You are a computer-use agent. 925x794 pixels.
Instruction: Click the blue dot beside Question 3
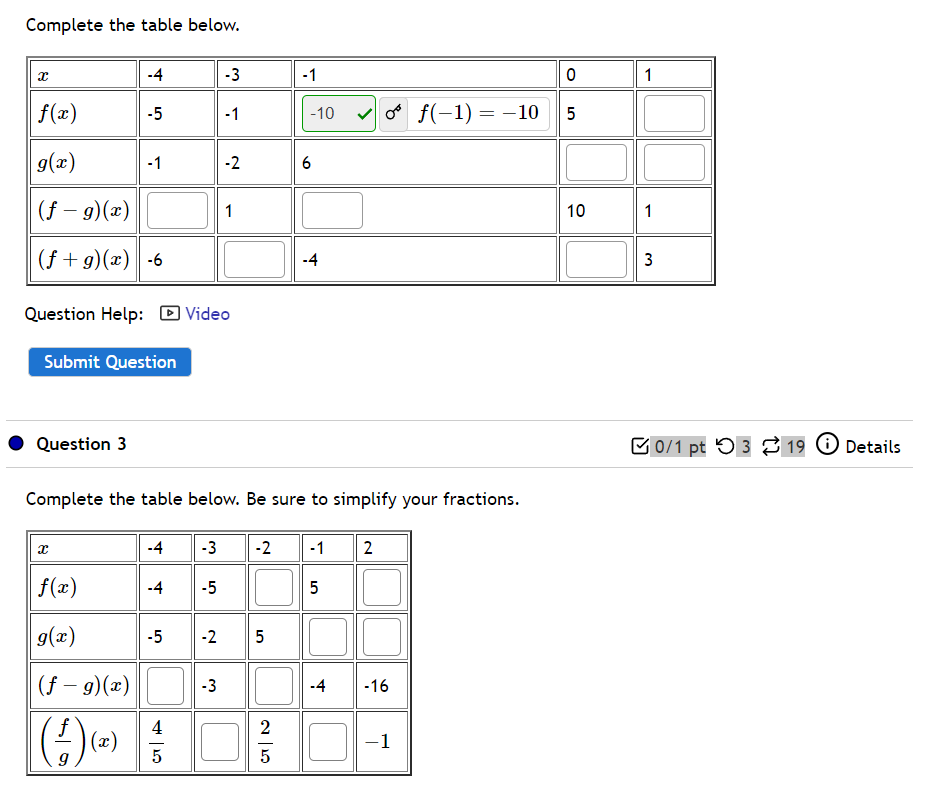tap(14, 443)
